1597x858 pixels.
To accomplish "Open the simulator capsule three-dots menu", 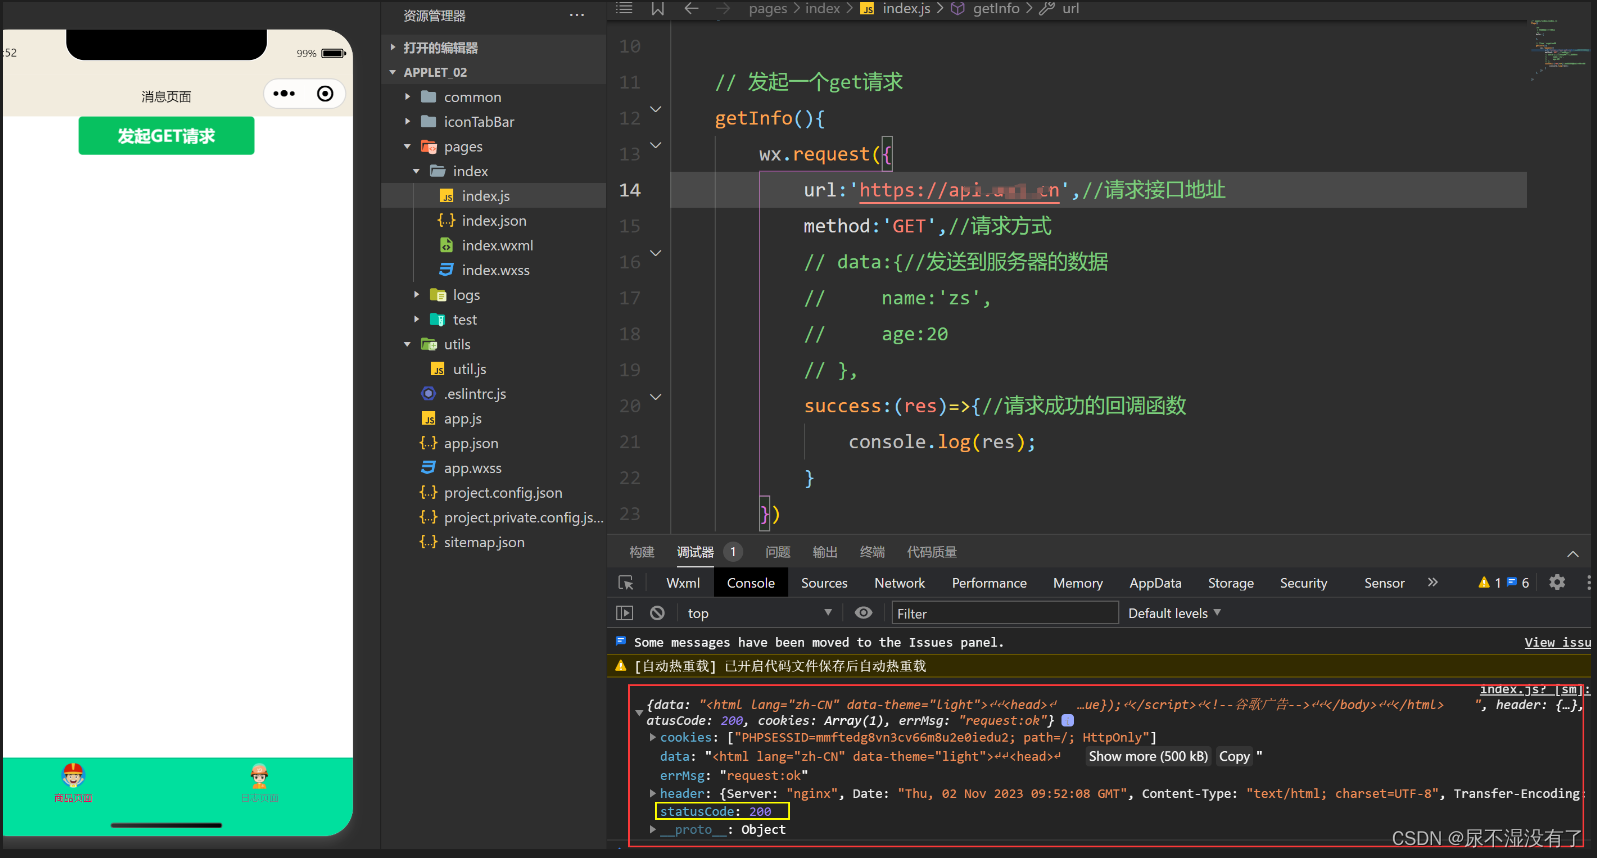I will point(284,94).
